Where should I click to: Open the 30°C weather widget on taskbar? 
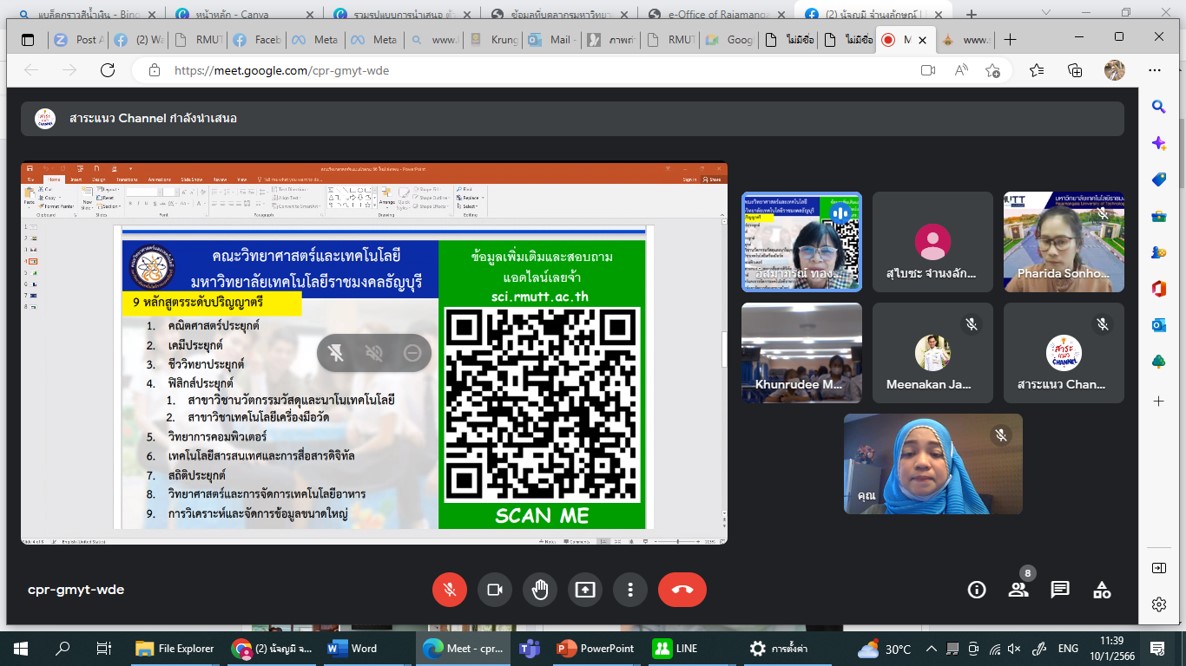coord(884,649)
